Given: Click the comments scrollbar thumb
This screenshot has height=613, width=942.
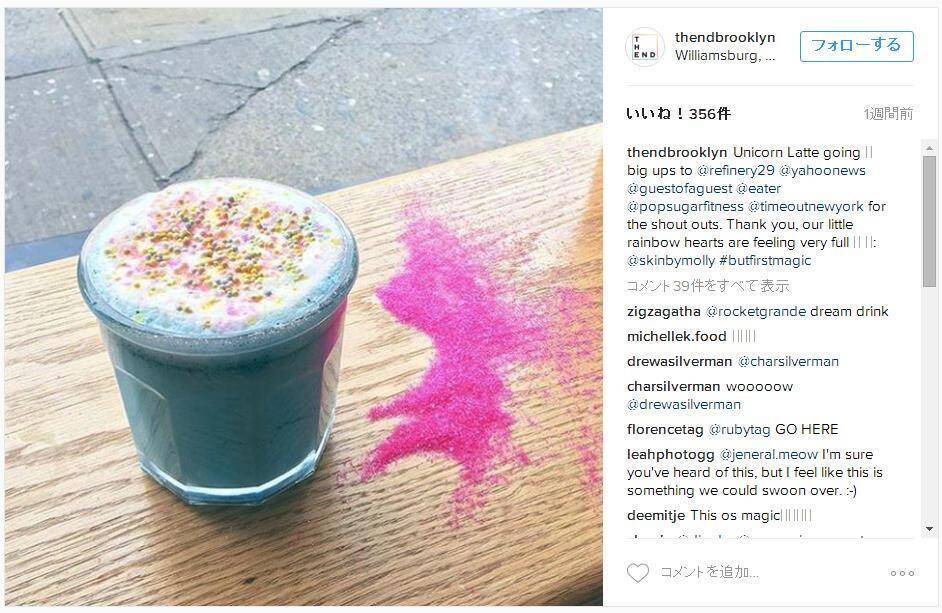Looking at the screenshot, I should pos(929,221).
